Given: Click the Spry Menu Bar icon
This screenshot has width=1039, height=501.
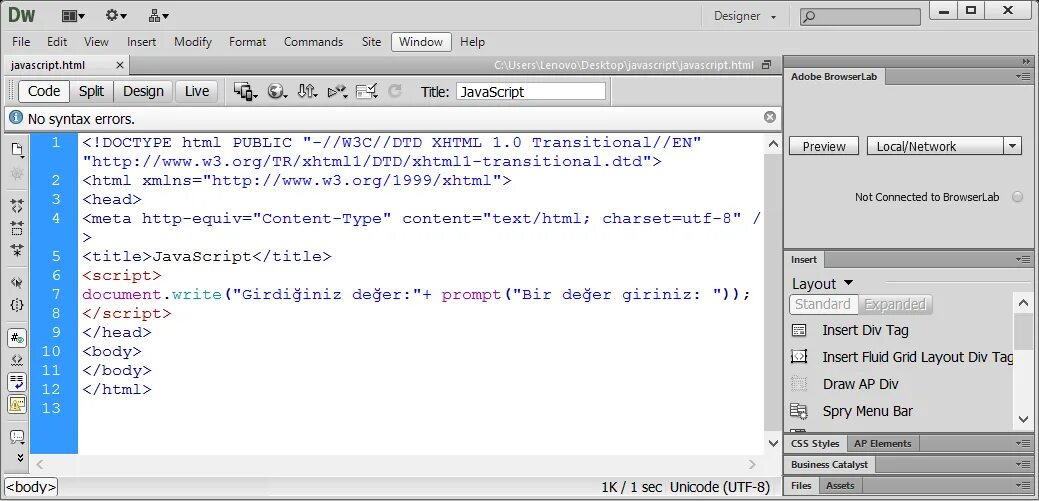Looking at the screenshot, I should pos(800,411).
